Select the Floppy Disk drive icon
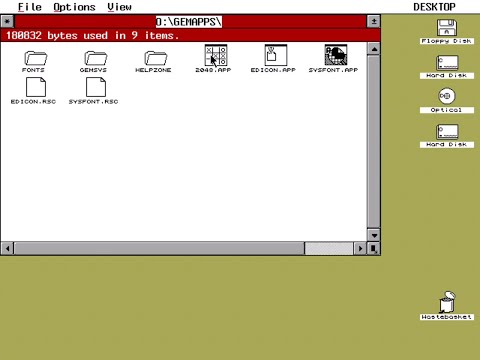Viewport: 480px width, 360px height. 447,32
